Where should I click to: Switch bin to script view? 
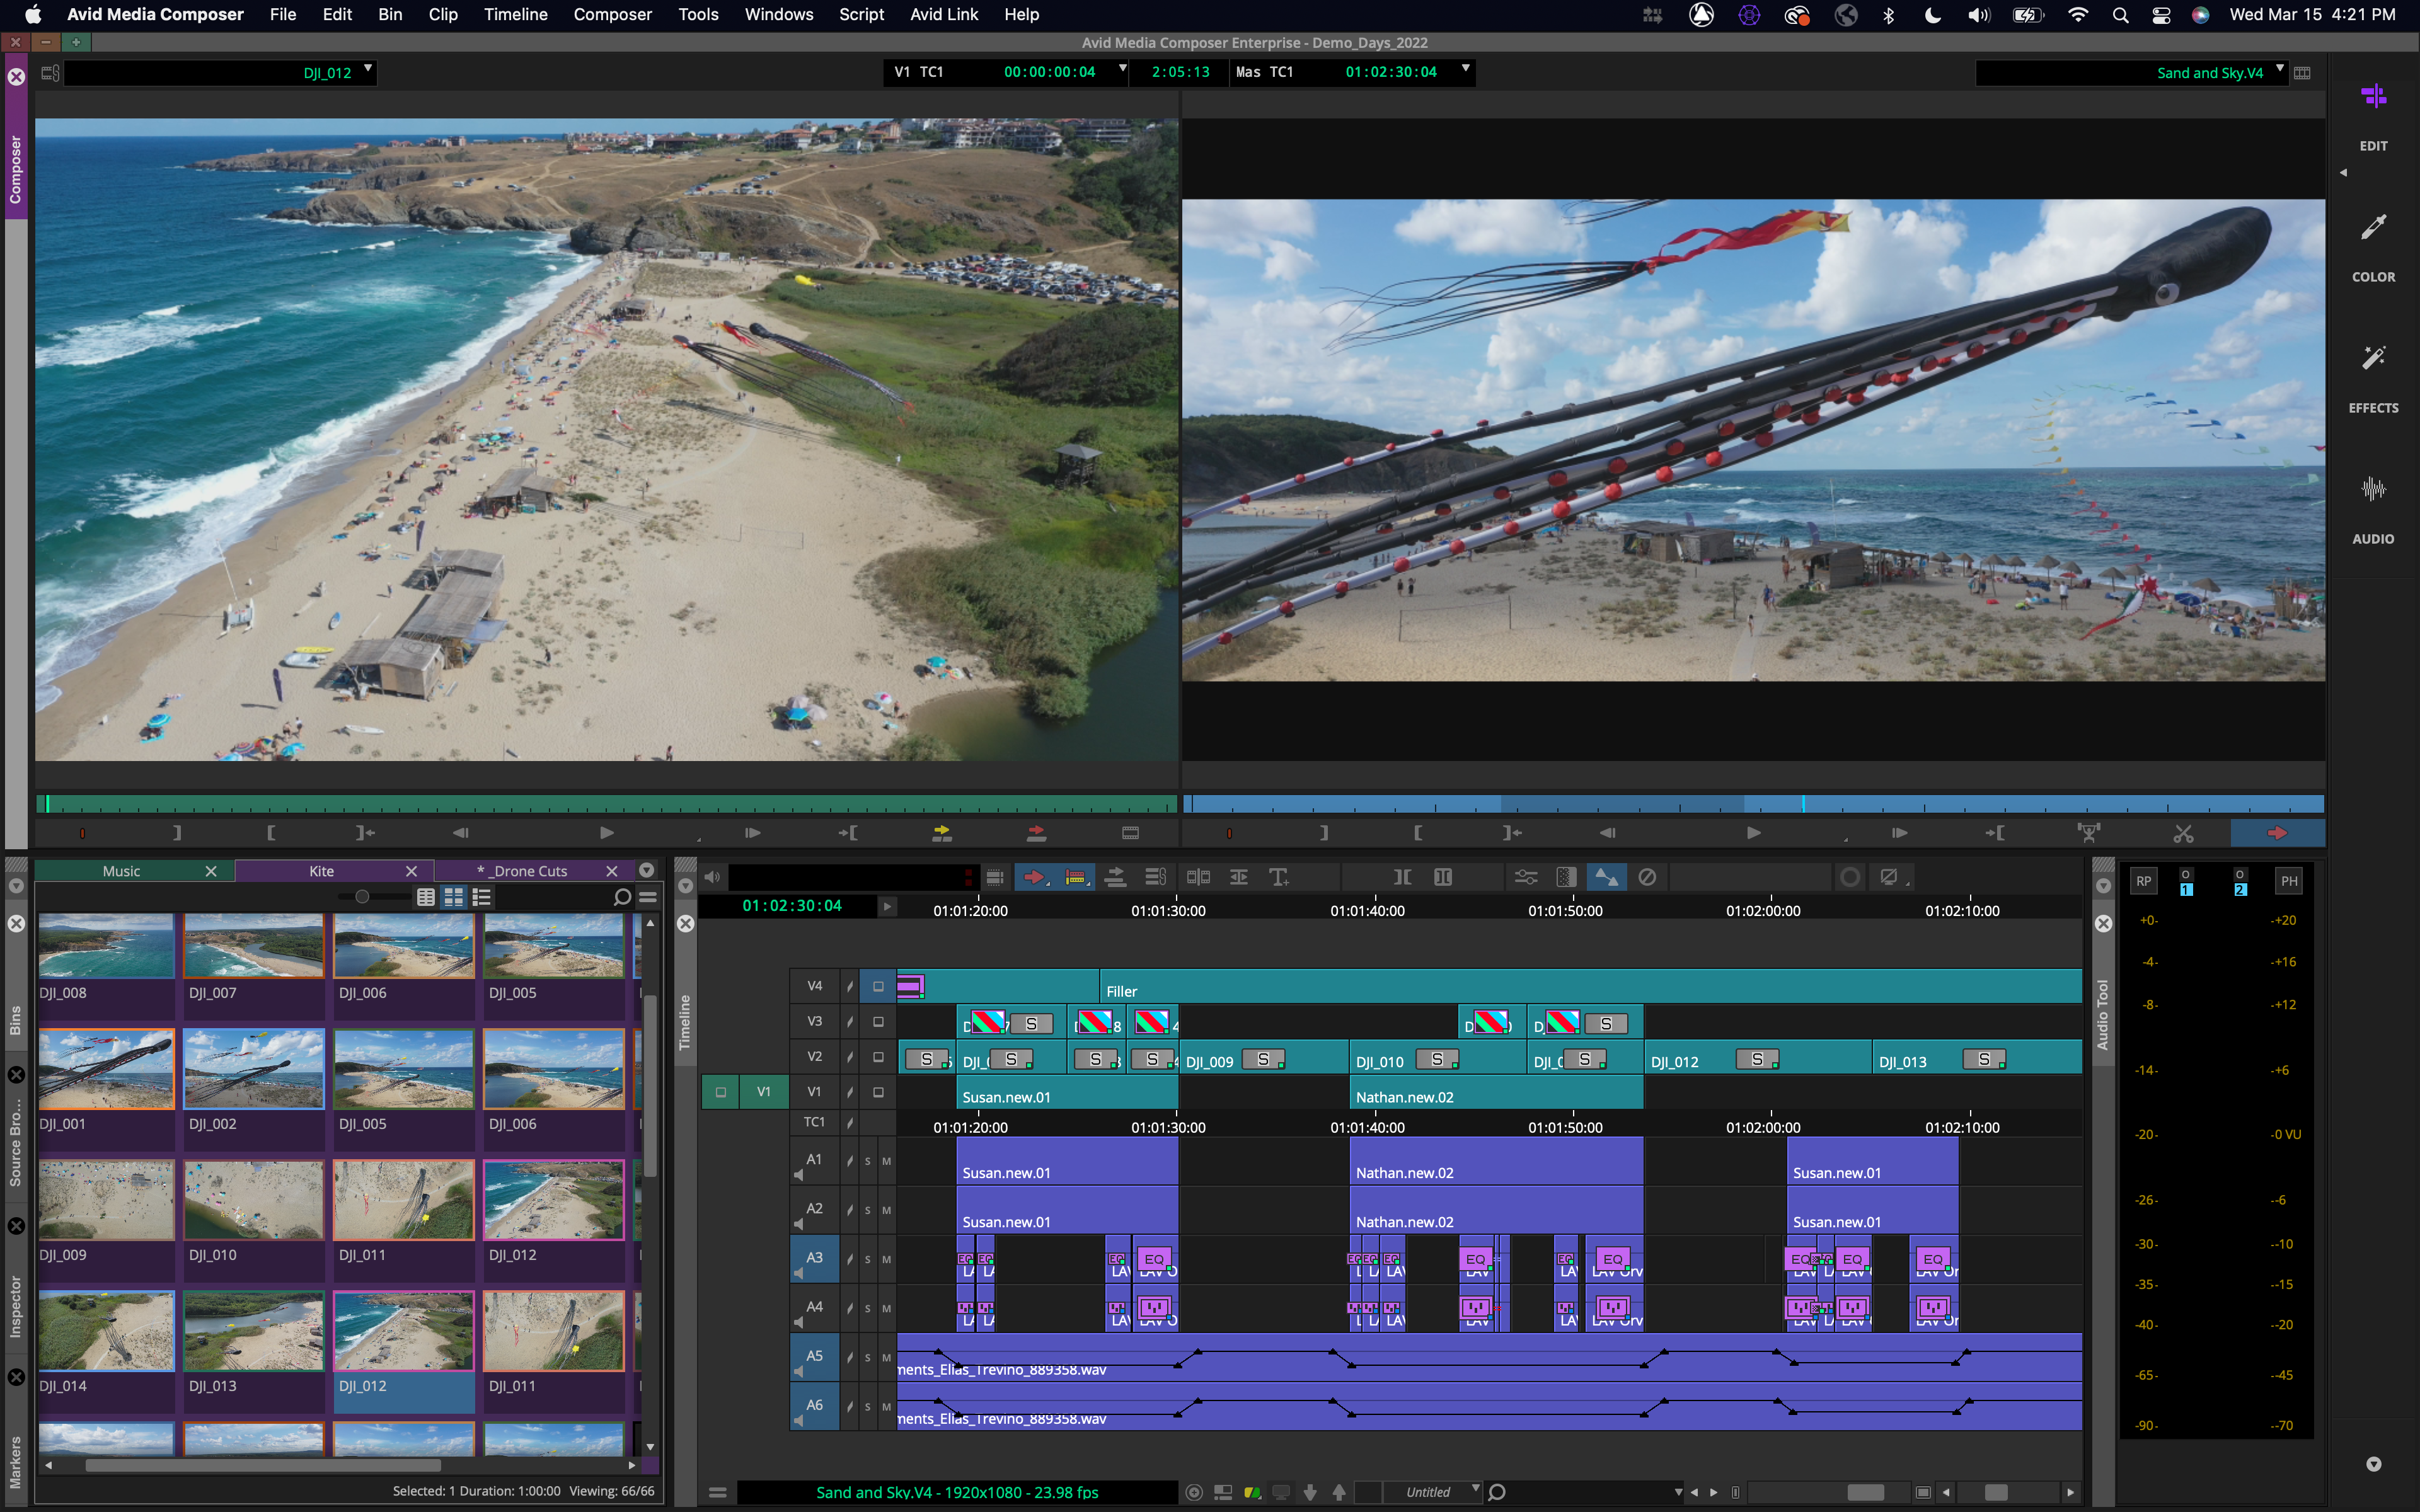(x=482, y=897)
